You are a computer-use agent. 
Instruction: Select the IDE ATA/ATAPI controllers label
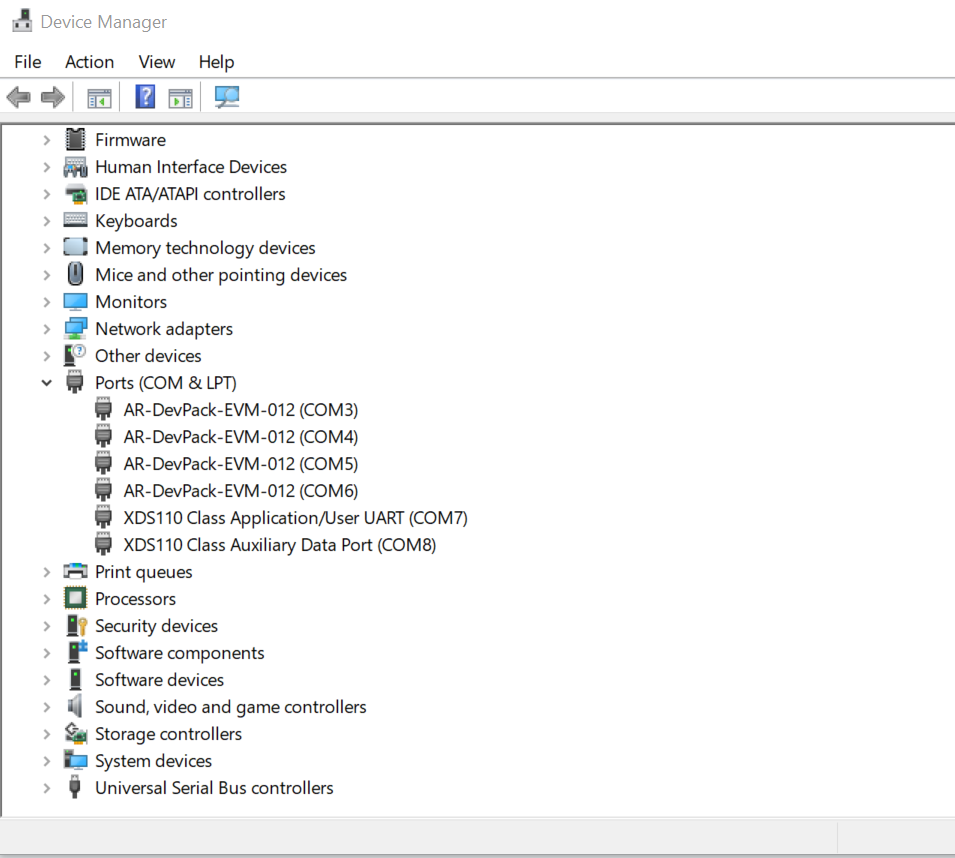pos(190,194)
